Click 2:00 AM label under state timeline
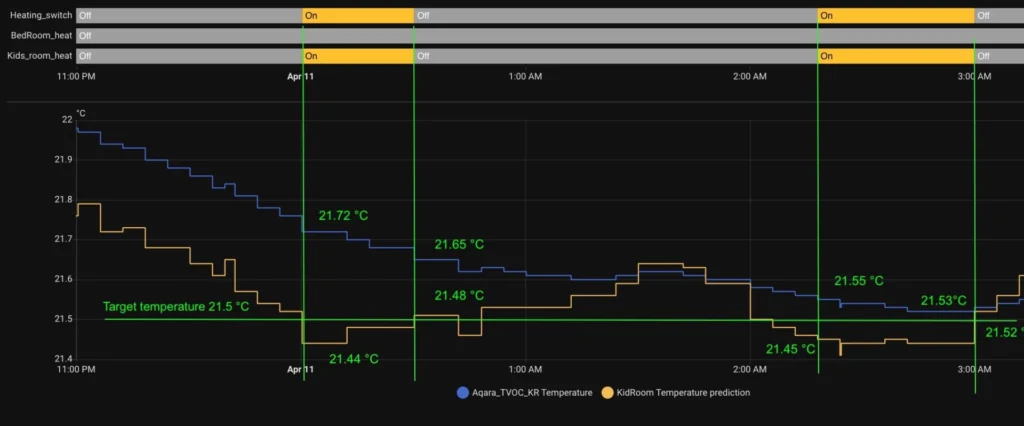The height and width of the screenshot is (426, 1024). tap(749, 76)
